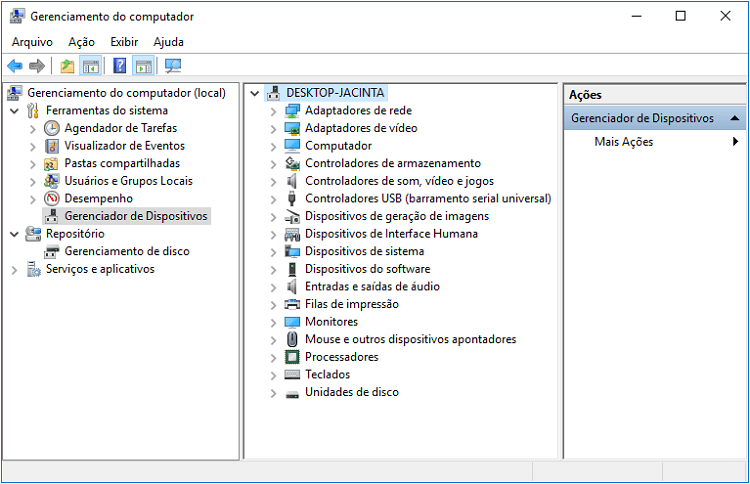This screenshot has width=750, height=484.
Task: Maximize the Gerenciamento do computador window
Action: 680,16
